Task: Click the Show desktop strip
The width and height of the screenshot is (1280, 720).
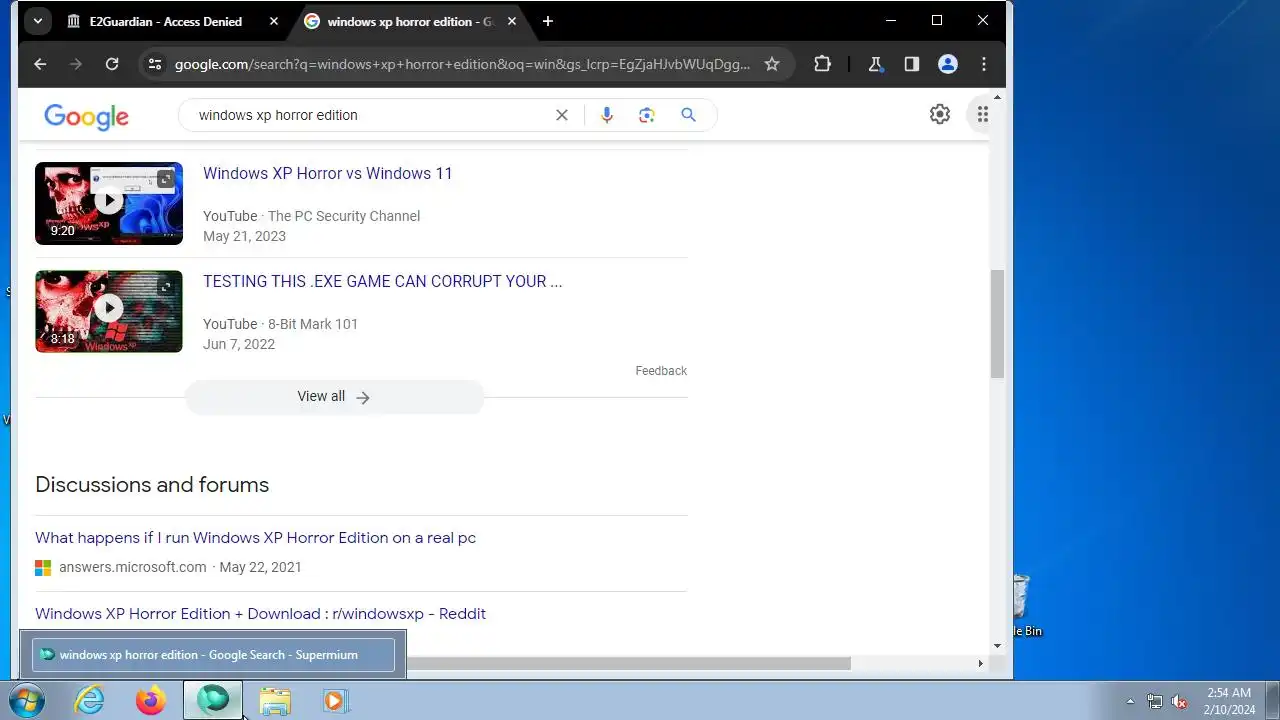Action: click(1272, 700)
